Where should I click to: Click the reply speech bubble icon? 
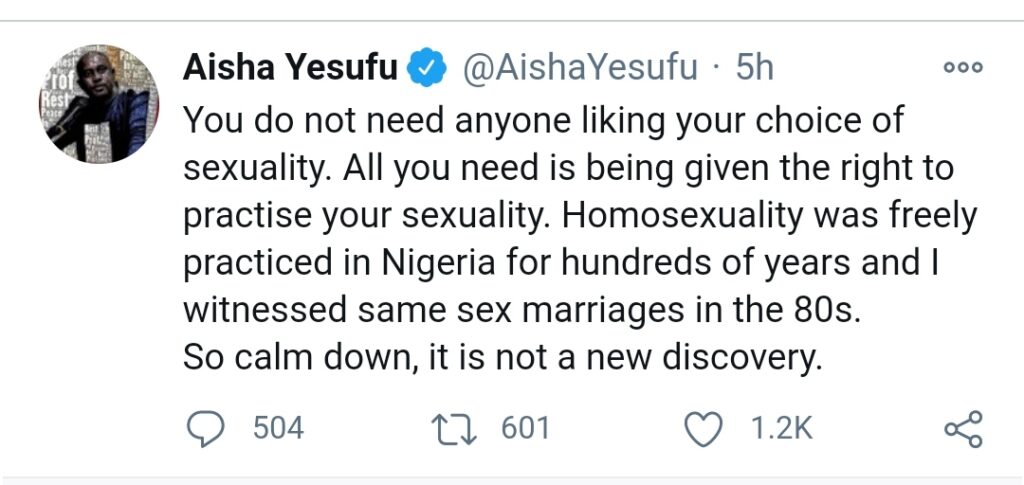click(x=206, y=430)
